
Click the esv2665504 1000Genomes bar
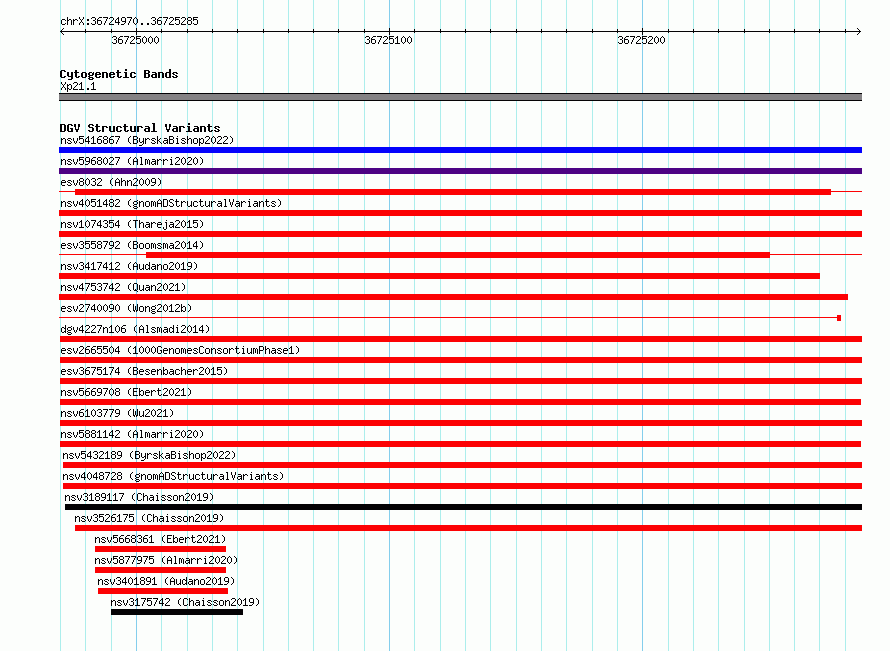tap(460, 360)
